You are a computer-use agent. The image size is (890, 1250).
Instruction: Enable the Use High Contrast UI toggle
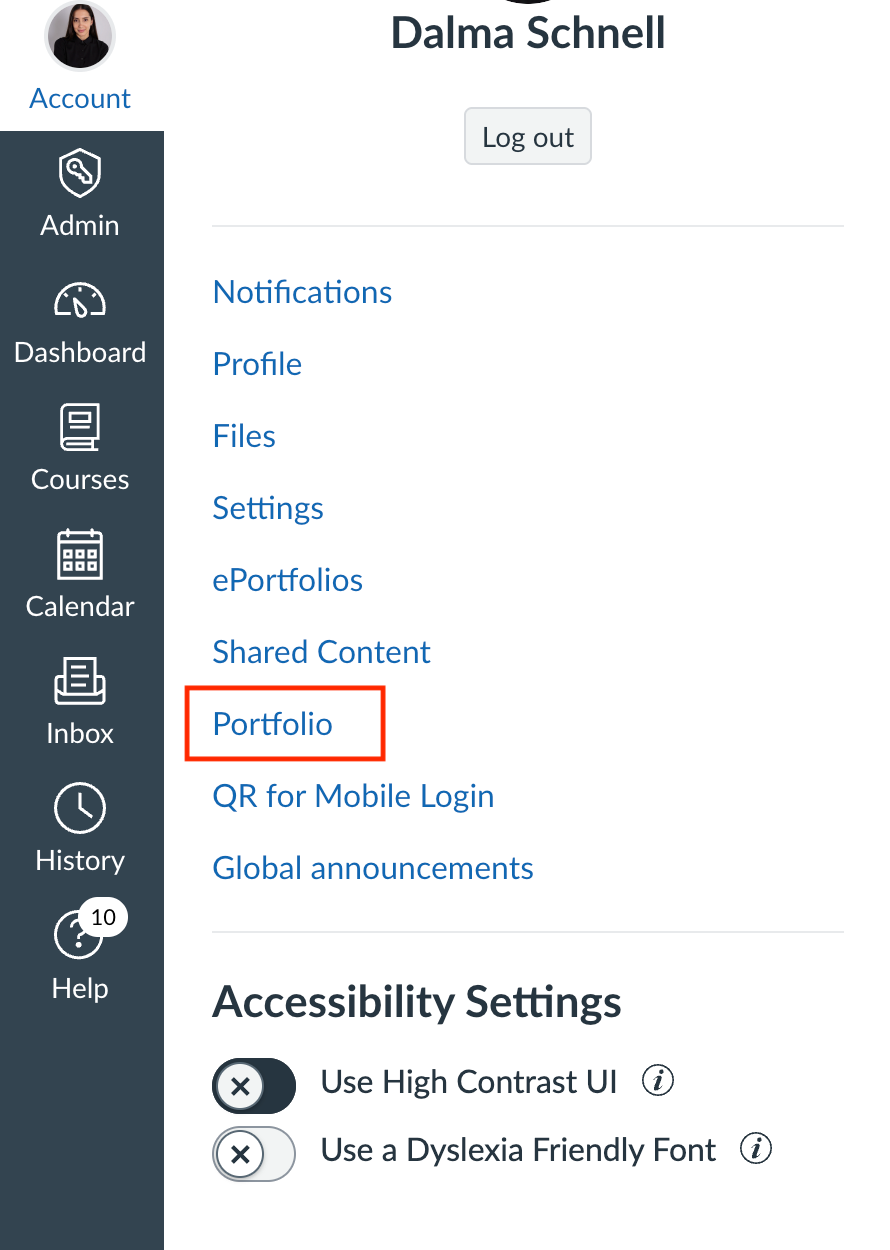[254, 1086]
